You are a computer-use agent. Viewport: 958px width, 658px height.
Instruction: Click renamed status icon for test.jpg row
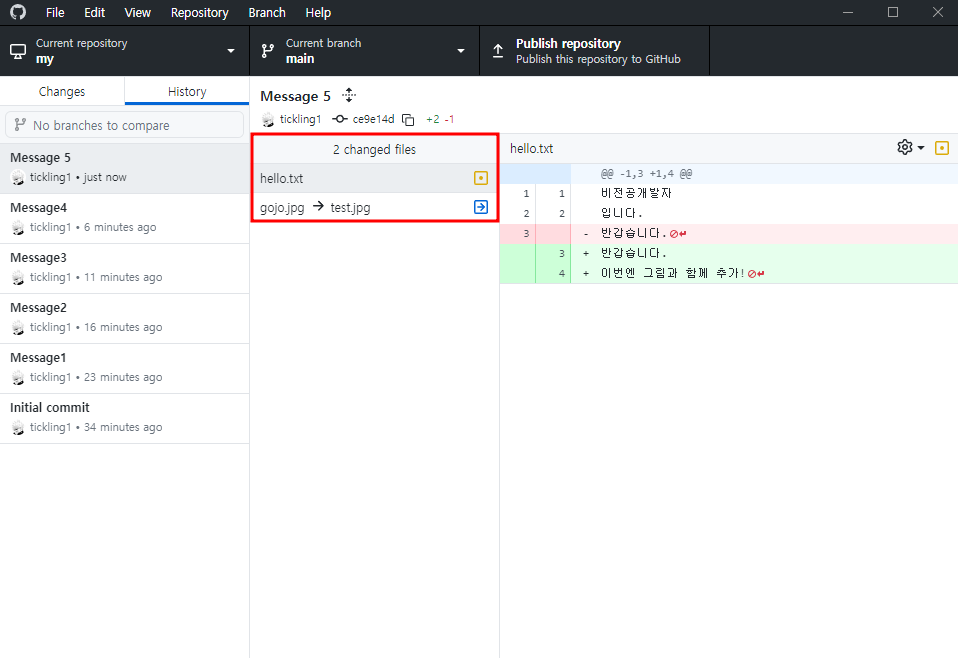coord(481,207)
